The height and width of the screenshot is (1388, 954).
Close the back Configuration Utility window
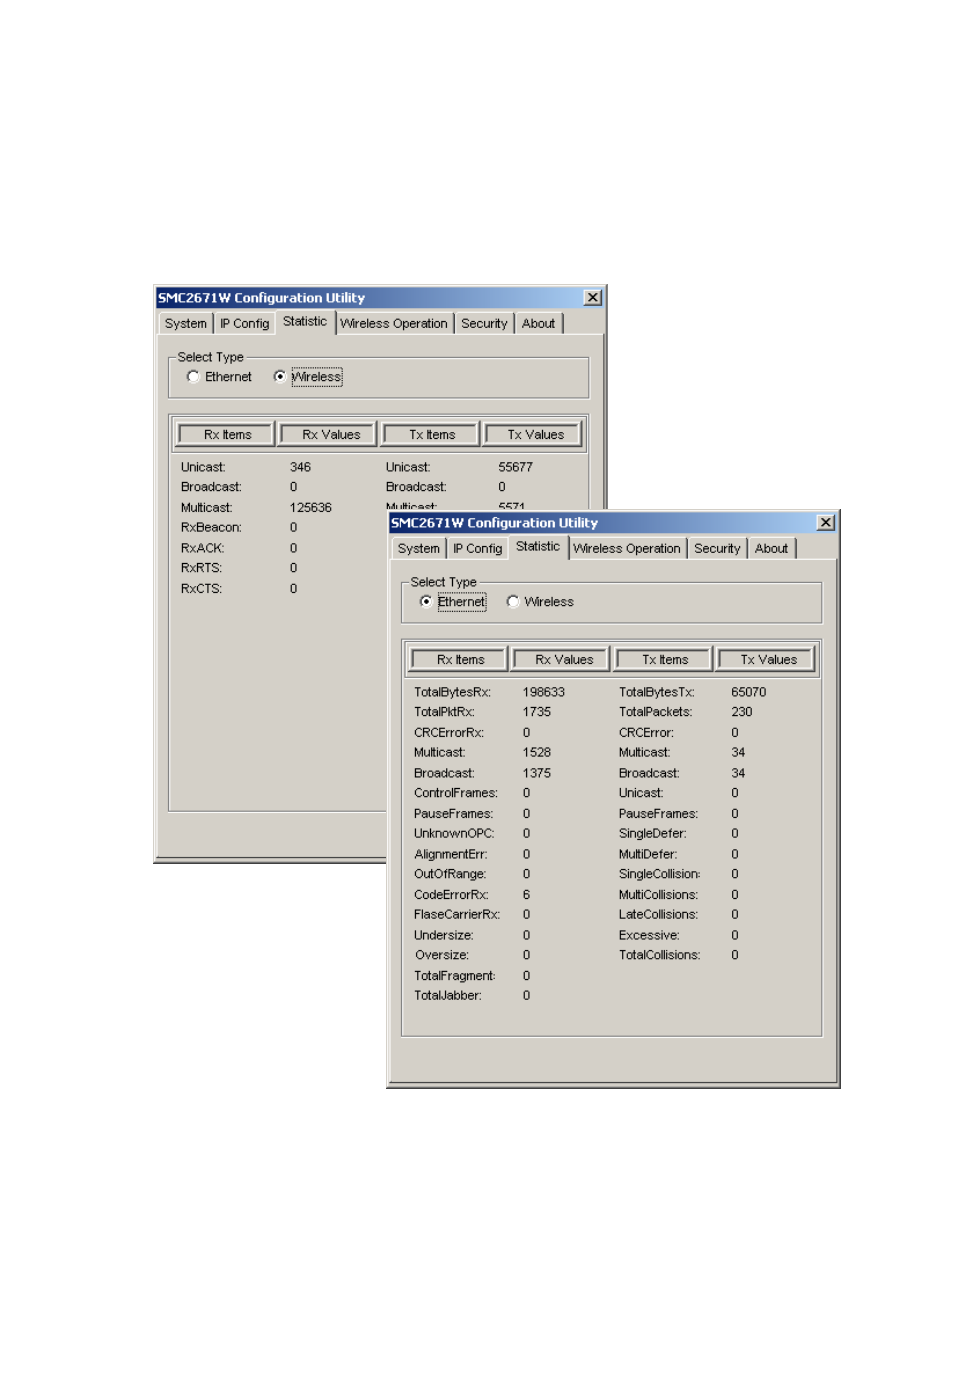pos(593,298)
